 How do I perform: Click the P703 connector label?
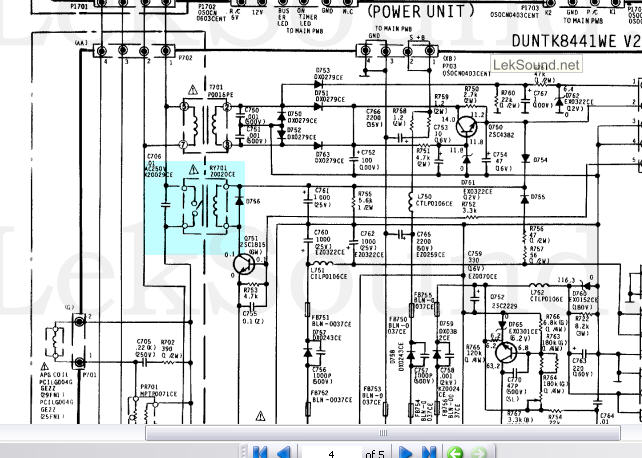pyautogui.click(x=450, y=65)
